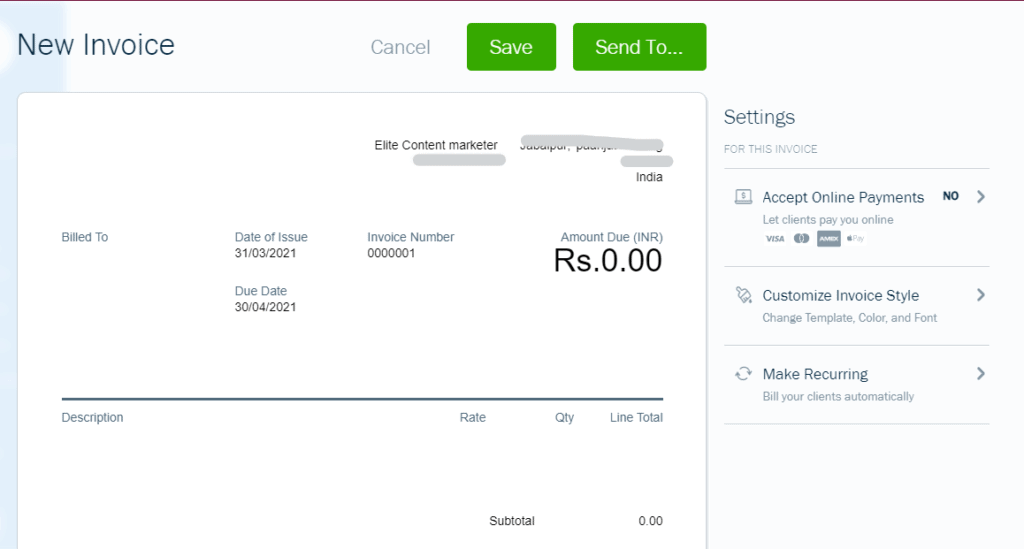Expand the Customize Invoice Style chevron
Viewport: 1024px width, 549px height.
click(981, 295)
